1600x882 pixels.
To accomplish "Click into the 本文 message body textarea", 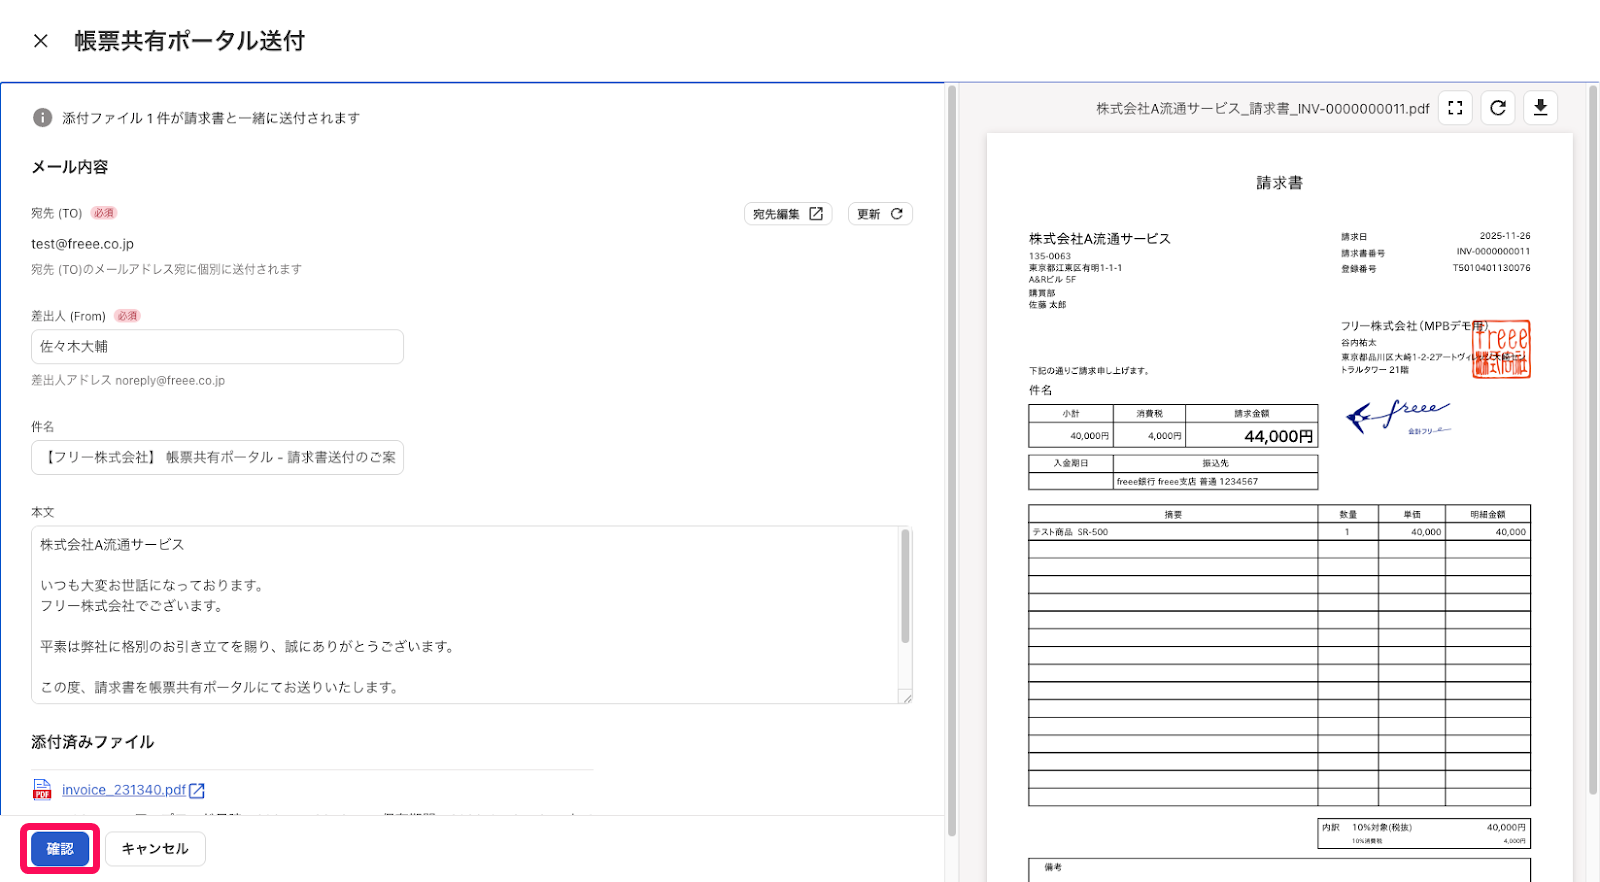I will click(465, 615).
